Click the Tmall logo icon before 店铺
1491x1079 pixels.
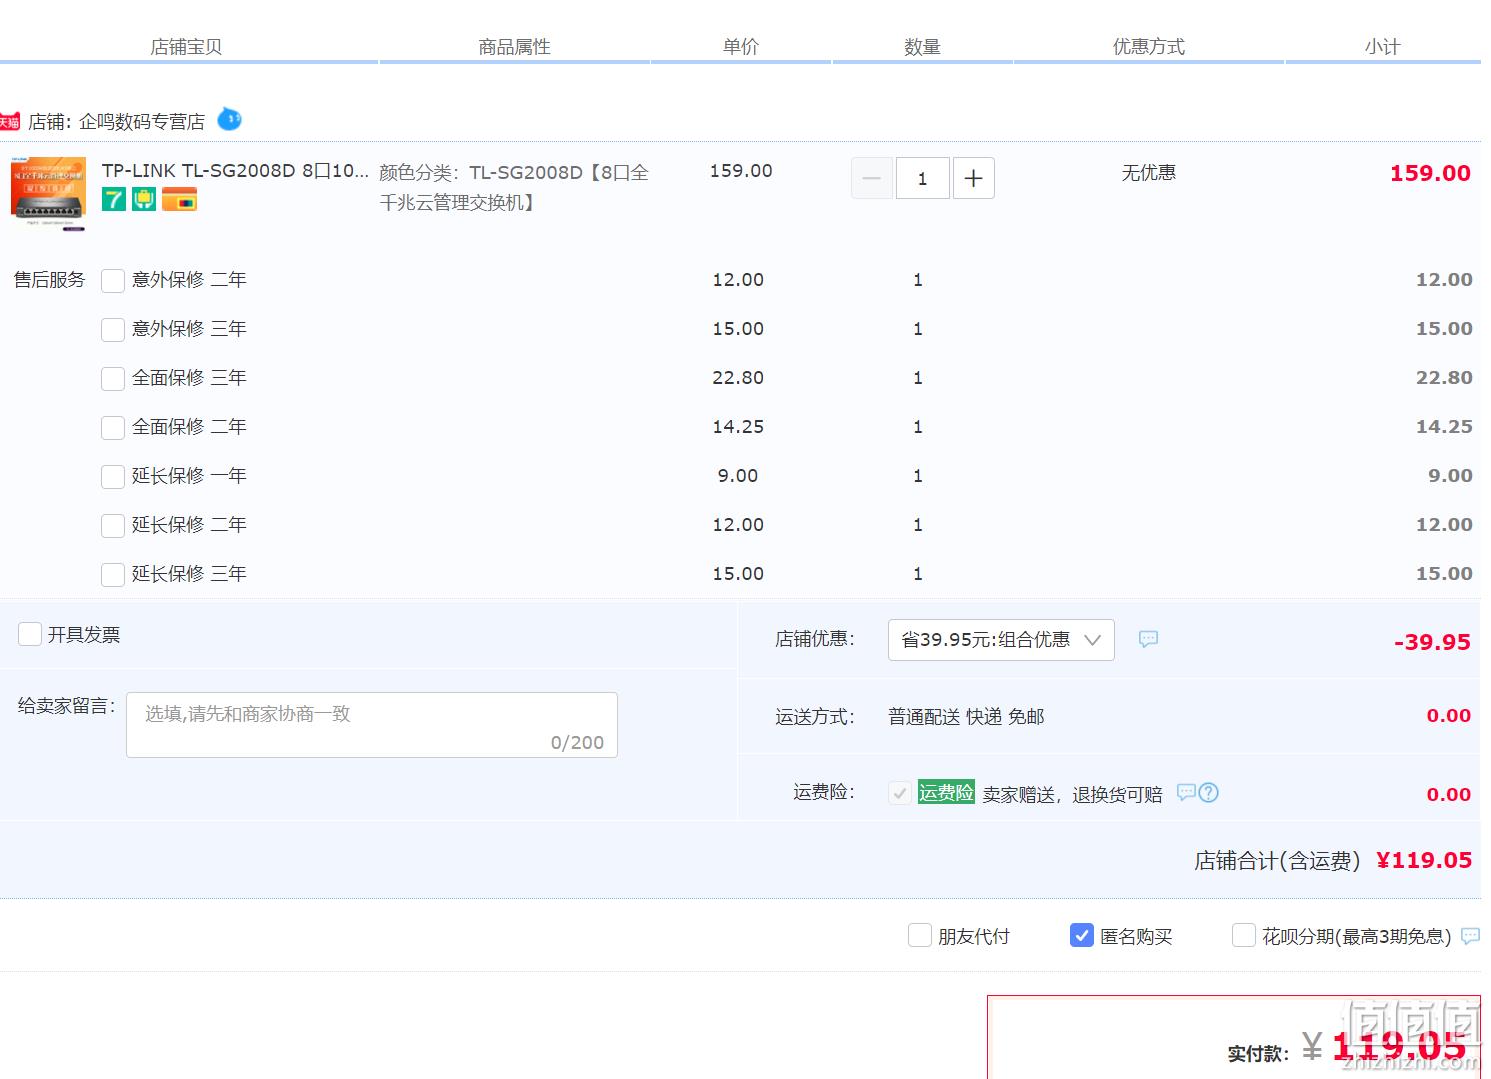(x=9, y=122)
